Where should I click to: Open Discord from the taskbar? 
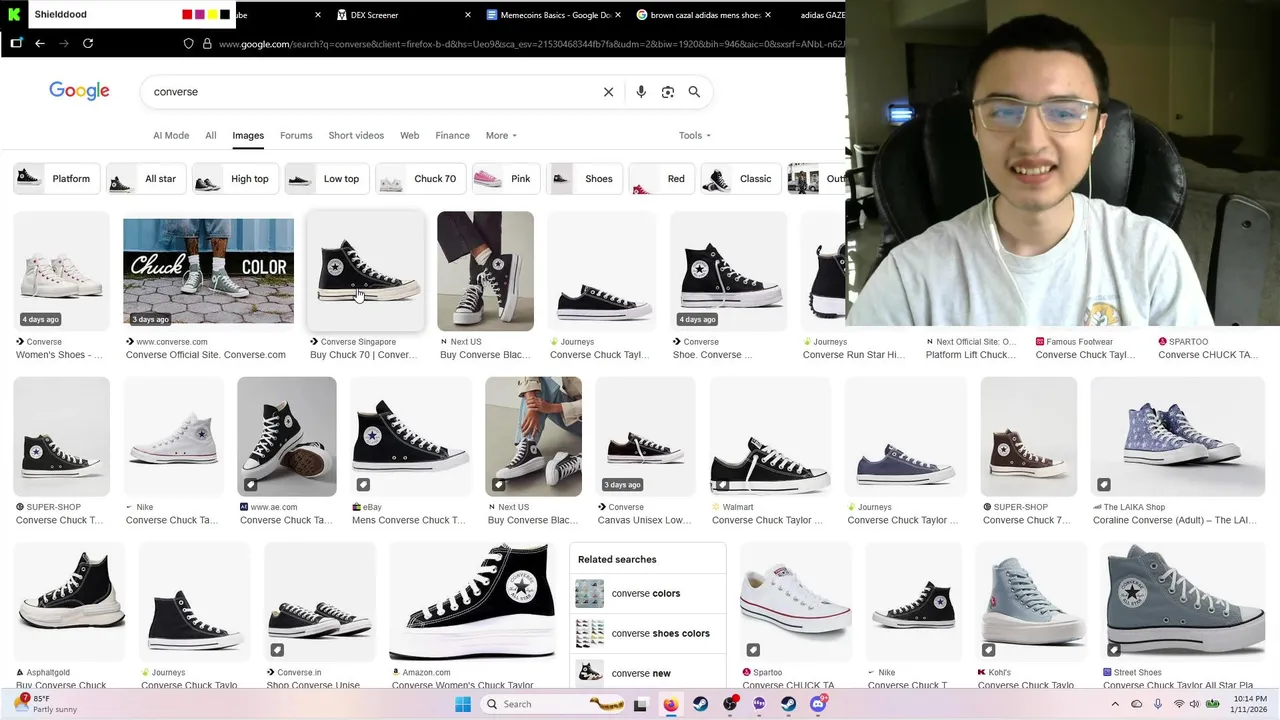coord(818,704)
